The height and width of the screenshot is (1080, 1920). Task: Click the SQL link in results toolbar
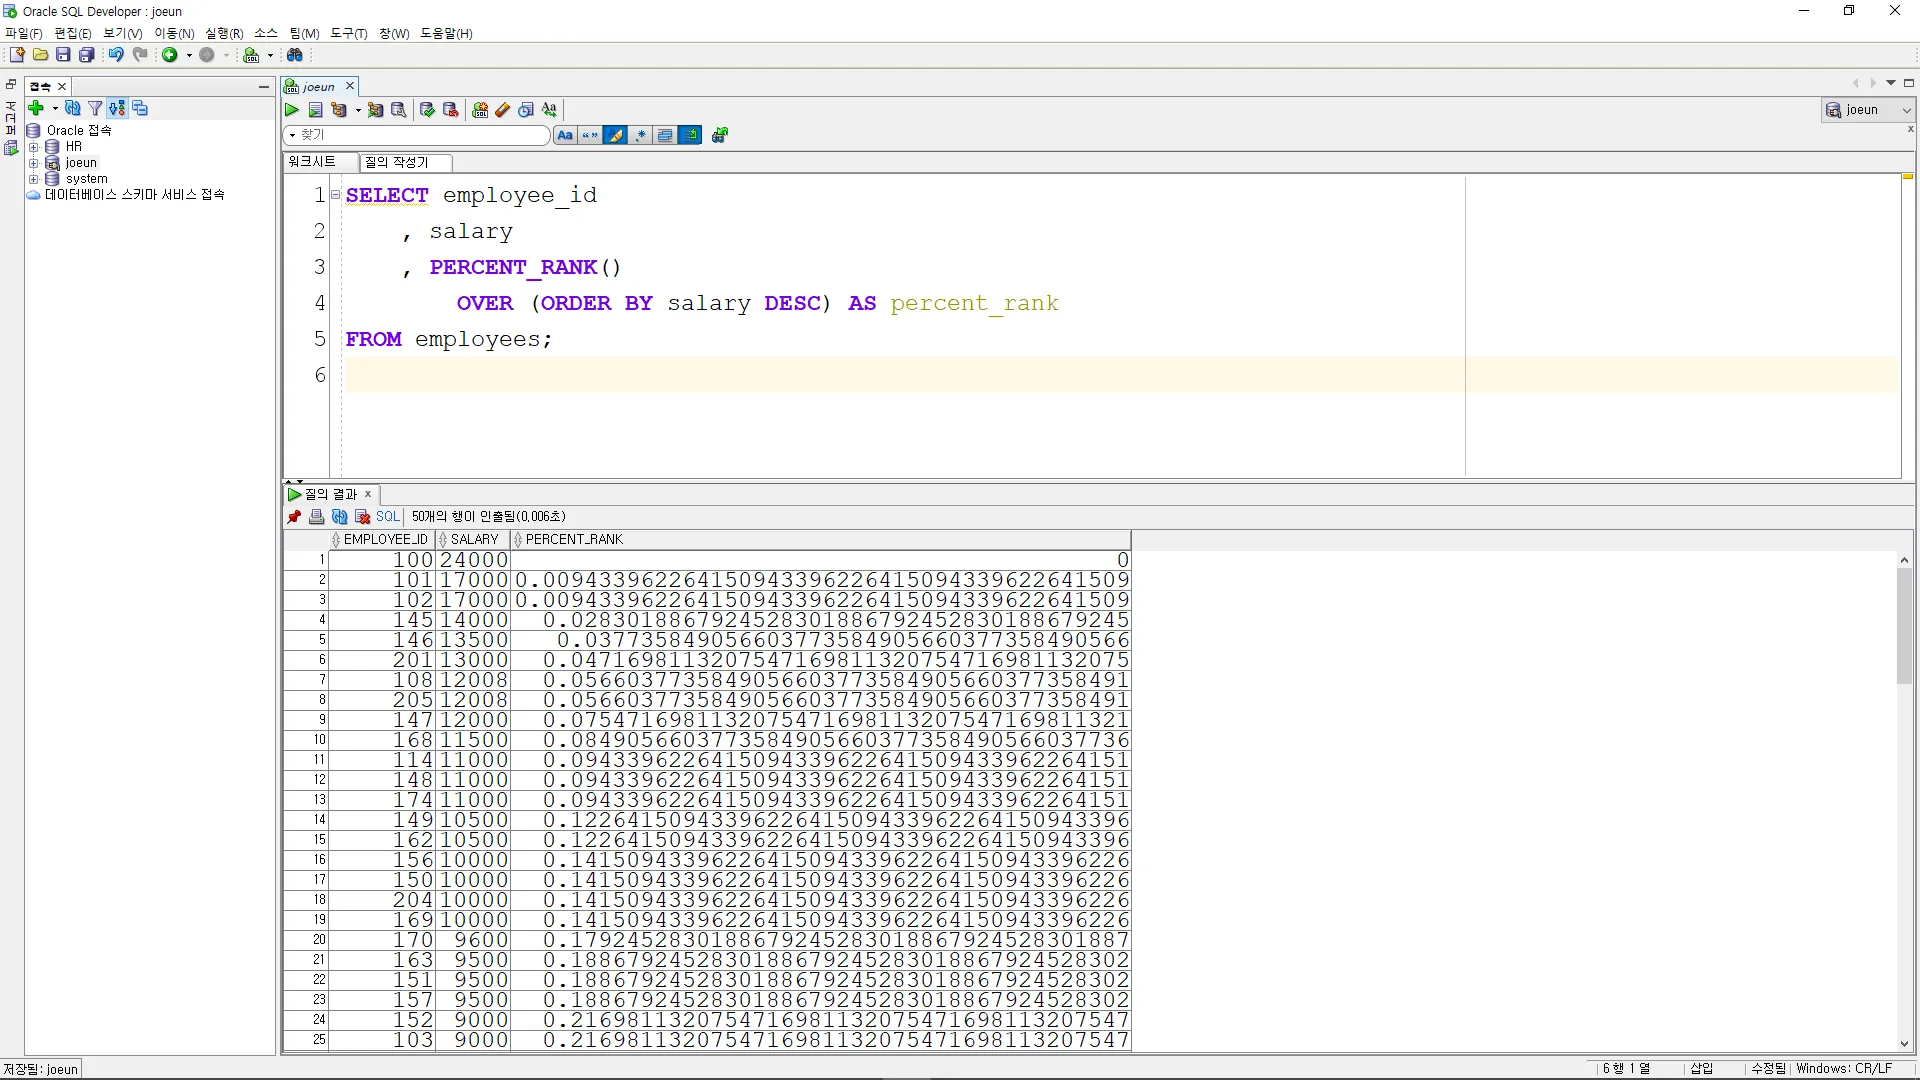point(387,517)
